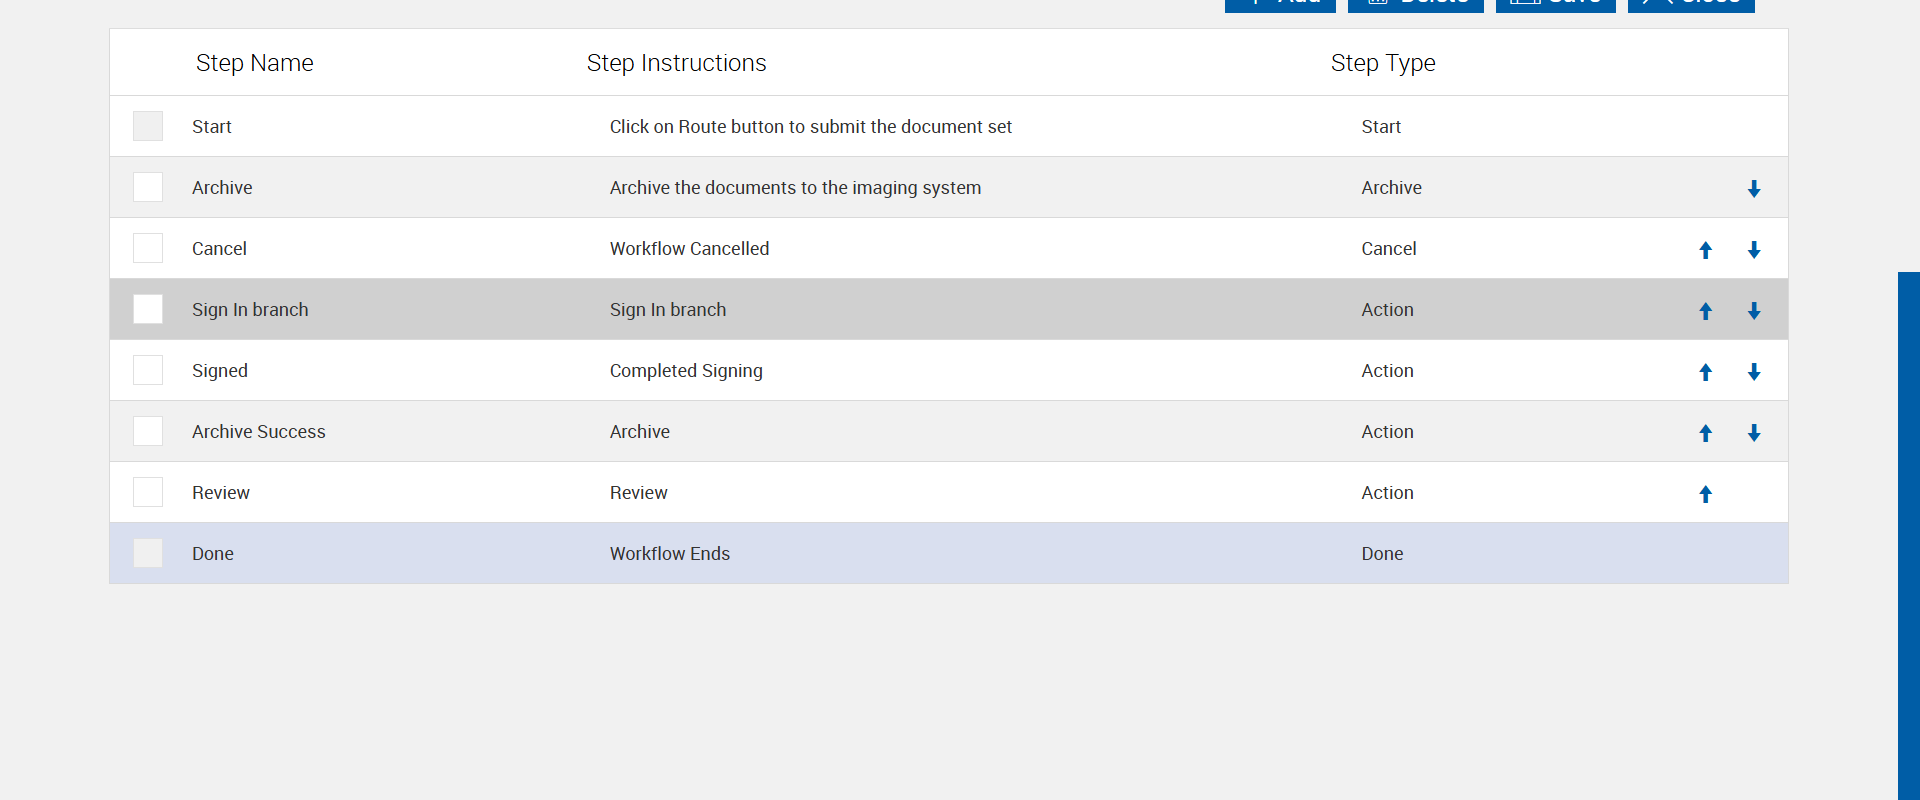Move the Signed step down
This screenshot has height=800, width=1920.
point(1754,372)
